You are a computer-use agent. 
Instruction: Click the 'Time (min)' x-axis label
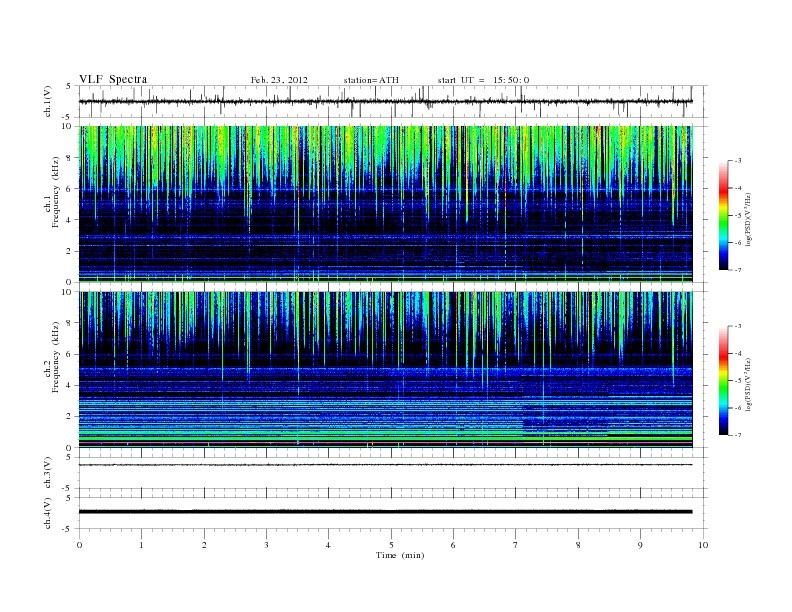[x=400, y=555]
